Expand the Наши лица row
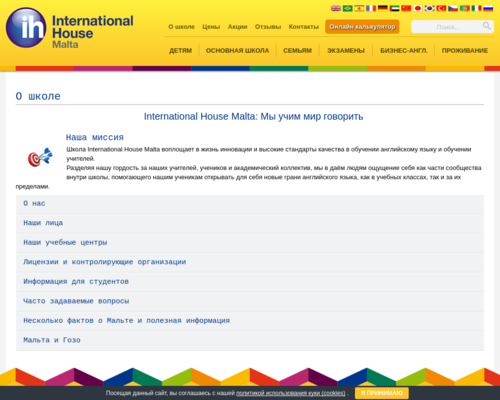Viewport: 500px width, 400px height. (x=250, y=223)
